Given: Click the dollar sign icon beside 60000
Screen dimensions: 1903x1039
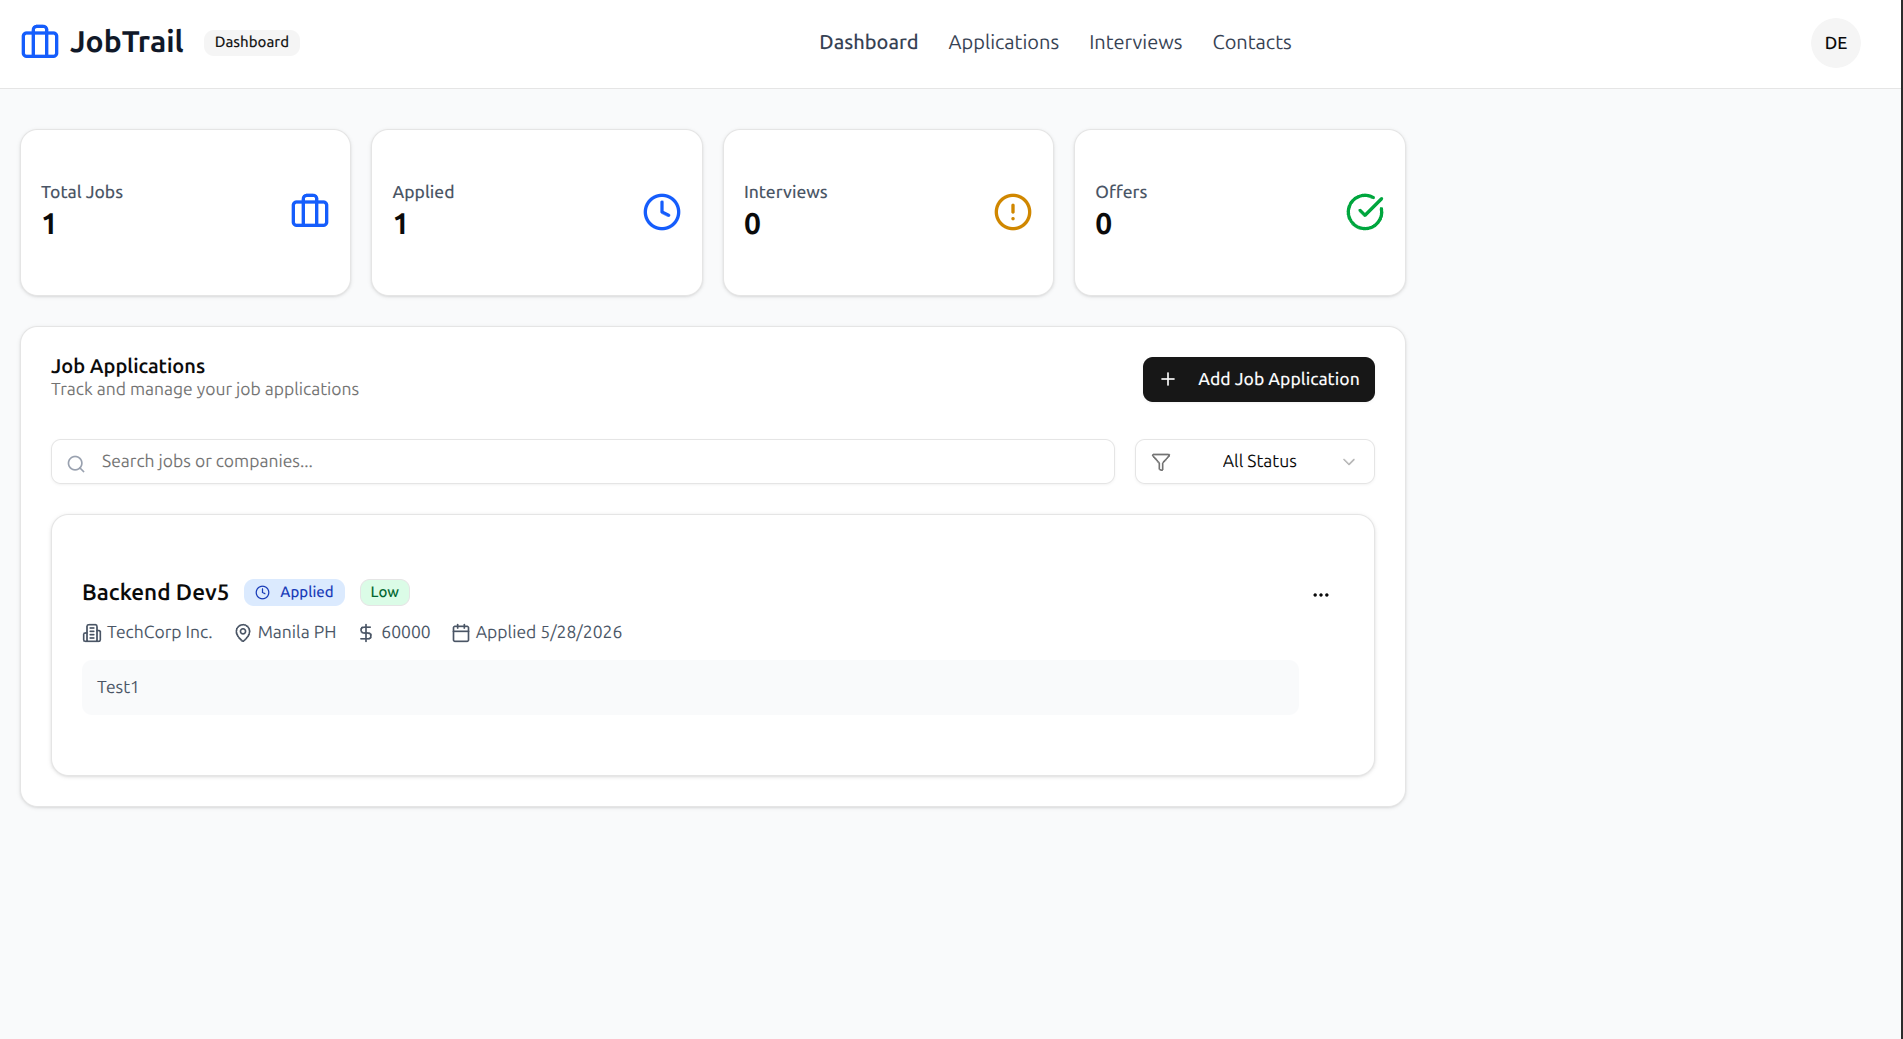Looking at the screenshot, I should [x=366, y=633].
